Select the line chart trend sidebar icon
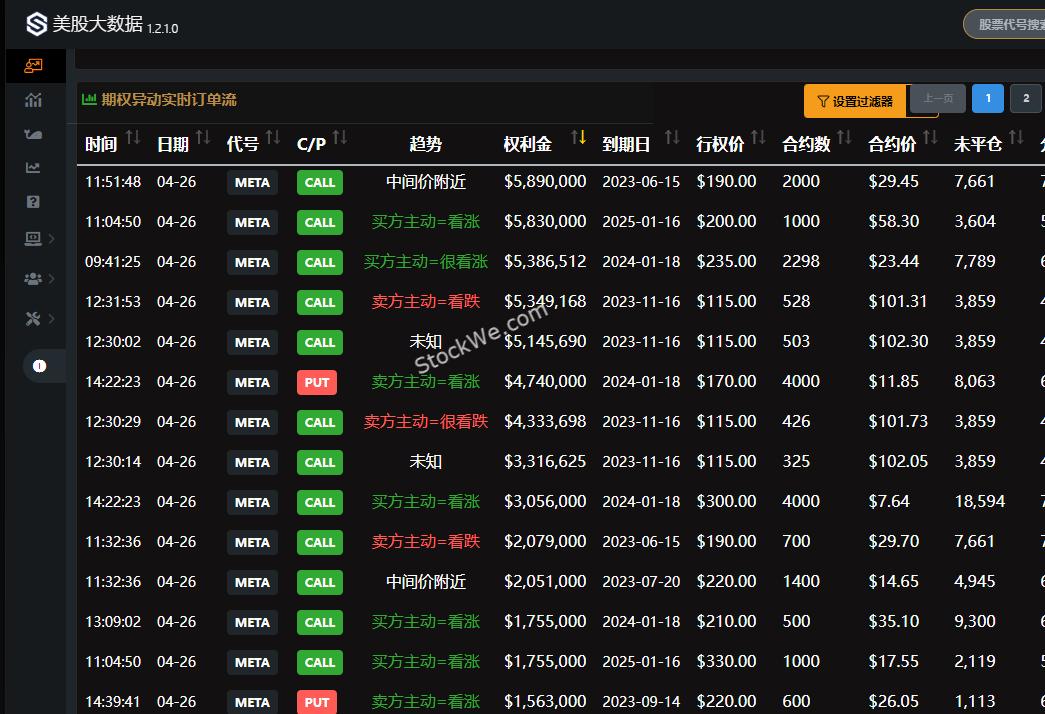The width and height of the screenshot is (1045, 714). (34, 168)
